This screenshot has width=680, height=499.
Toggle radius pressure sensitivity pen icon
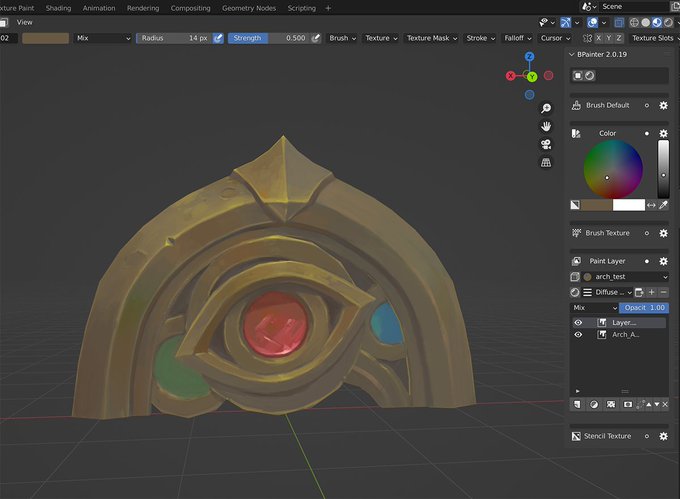pos(218,38)
